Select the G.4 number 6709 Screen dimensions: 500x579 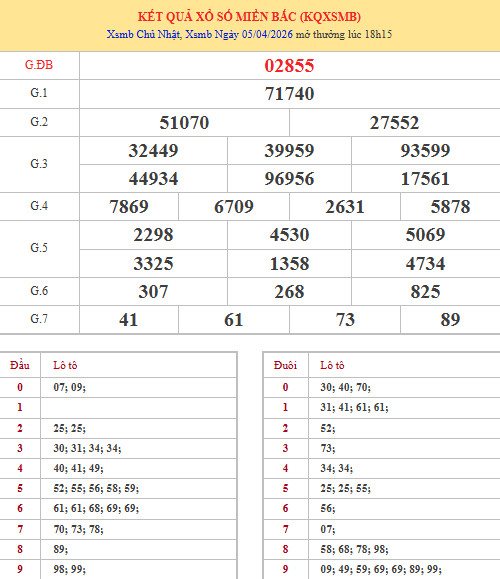coord(234,207)
